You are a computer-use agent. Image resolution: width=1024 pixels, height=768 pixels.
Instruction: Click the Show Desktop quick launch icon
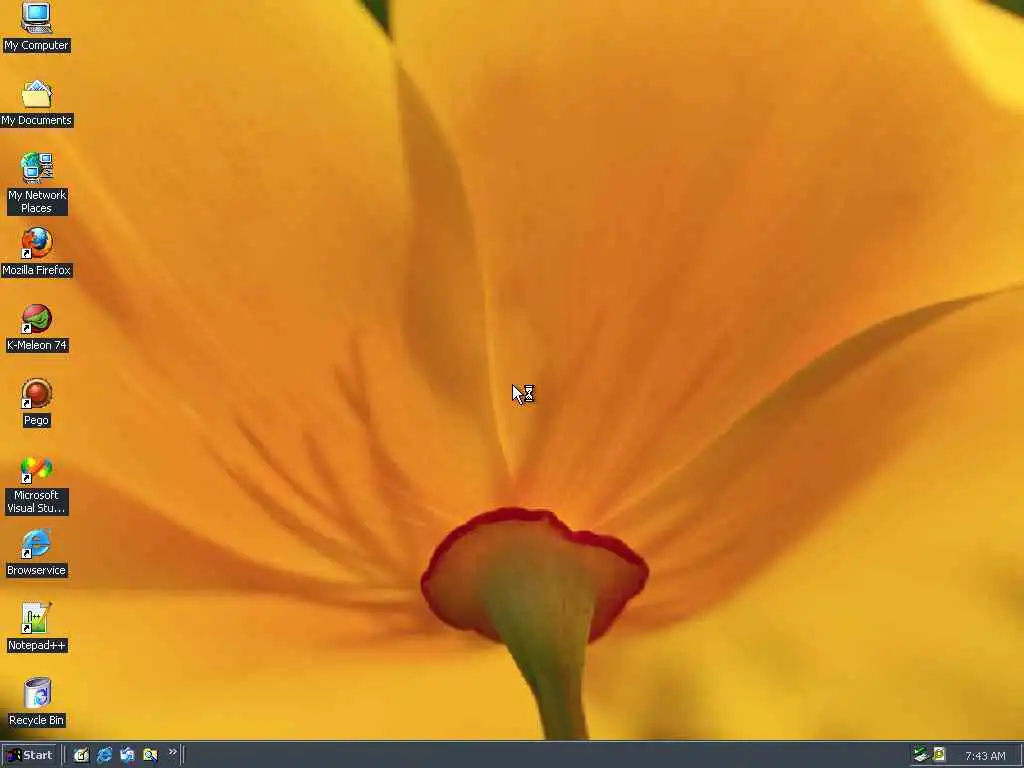(x=81, y=755)
